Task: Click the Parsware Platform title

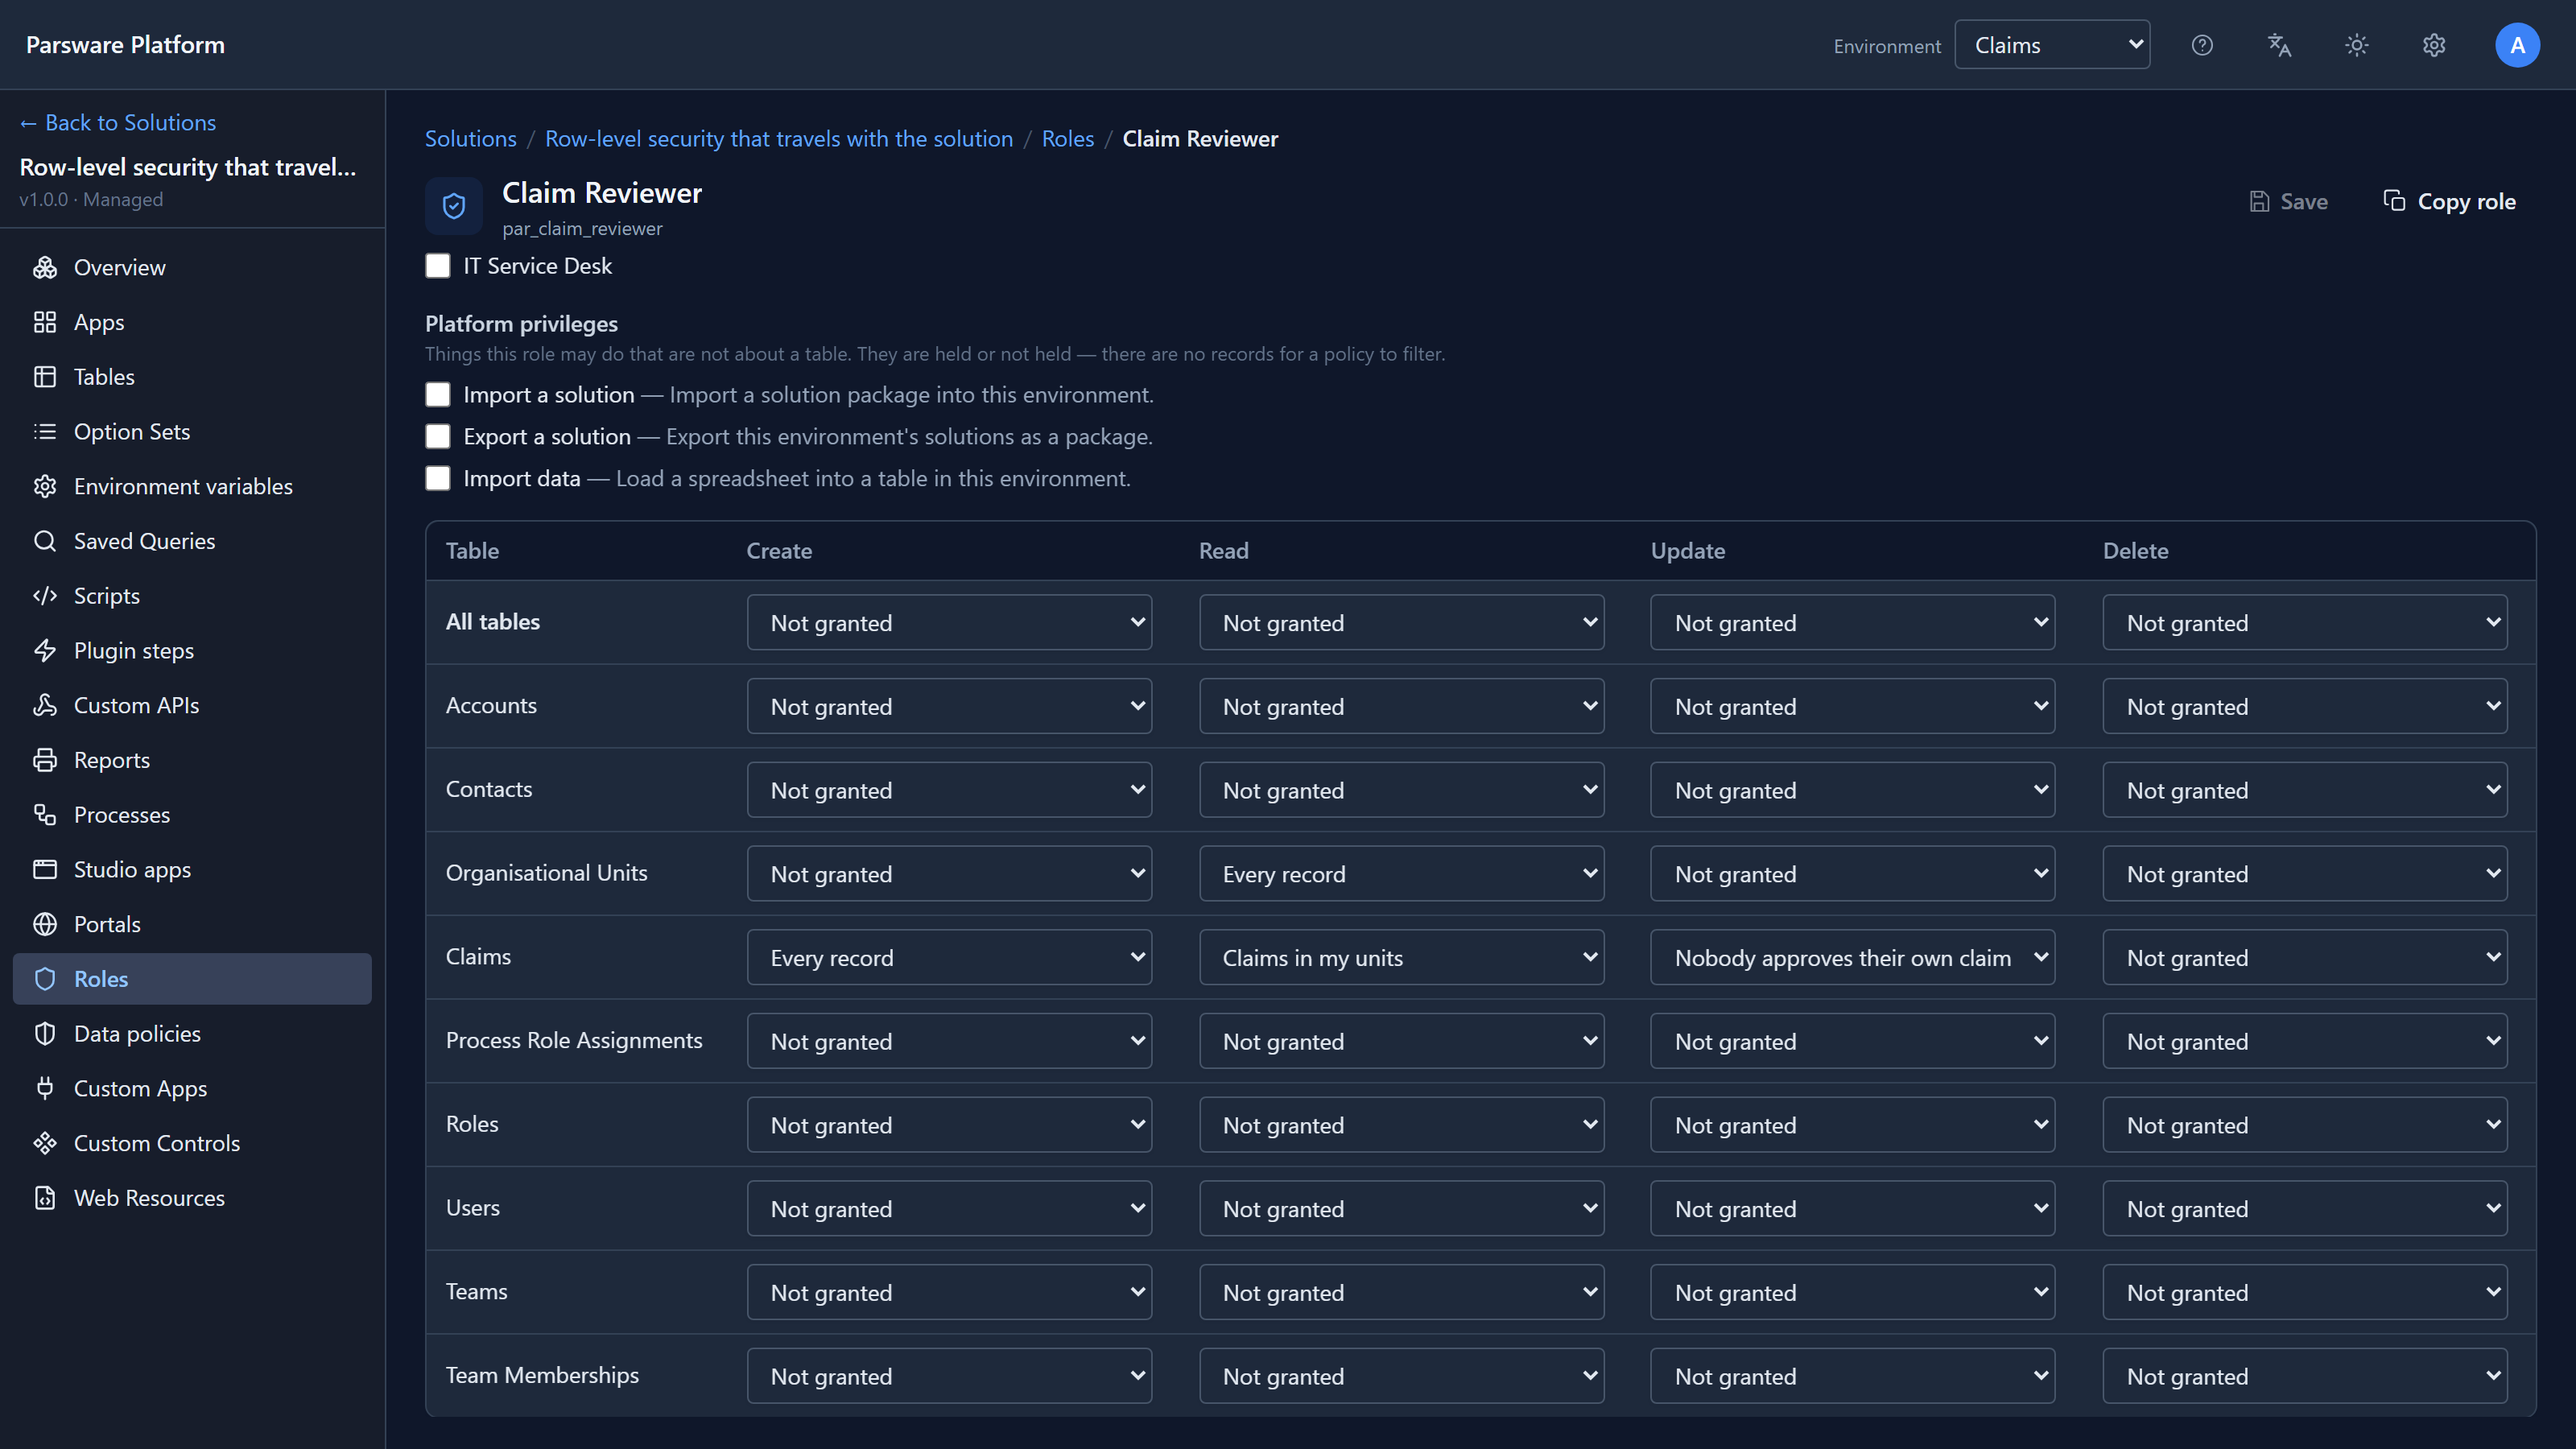Action: [x=125, y=45]
